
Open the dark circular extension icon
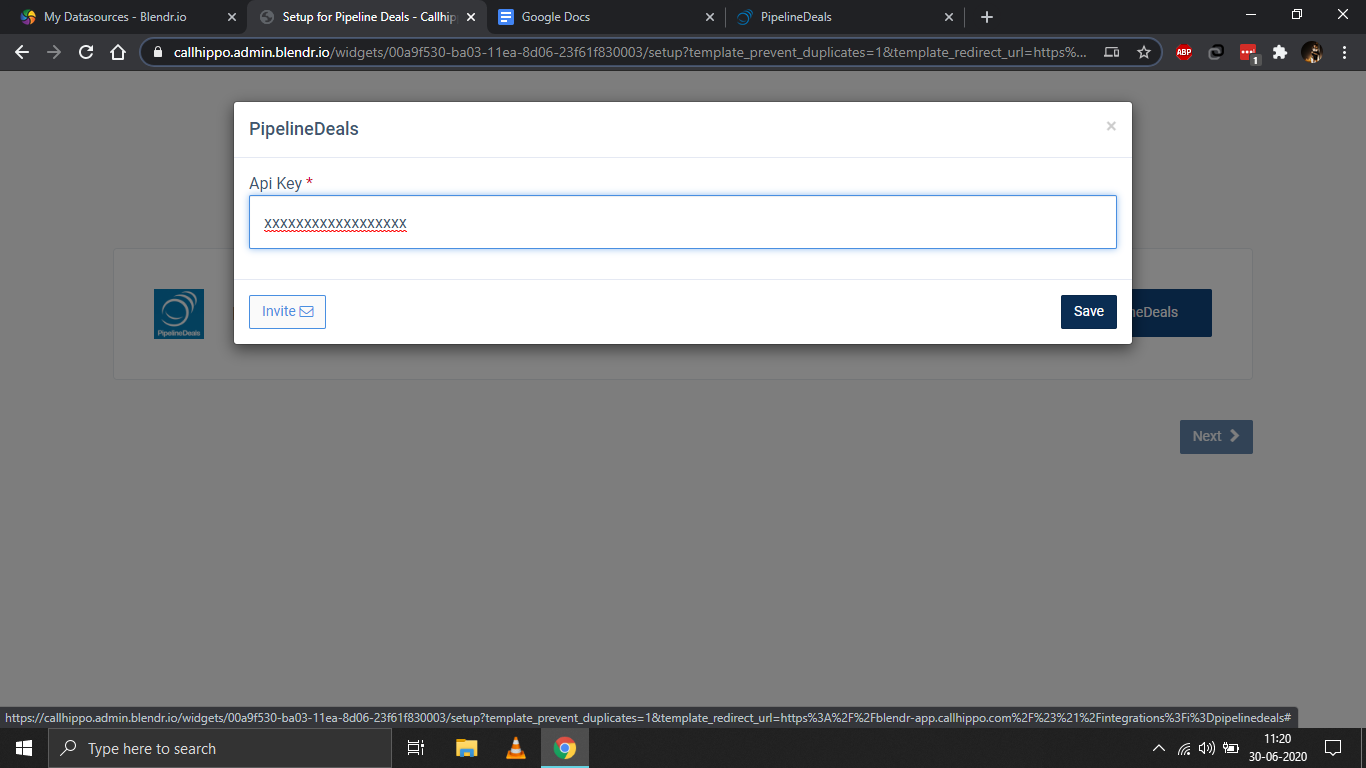(x=1216, y=52)
